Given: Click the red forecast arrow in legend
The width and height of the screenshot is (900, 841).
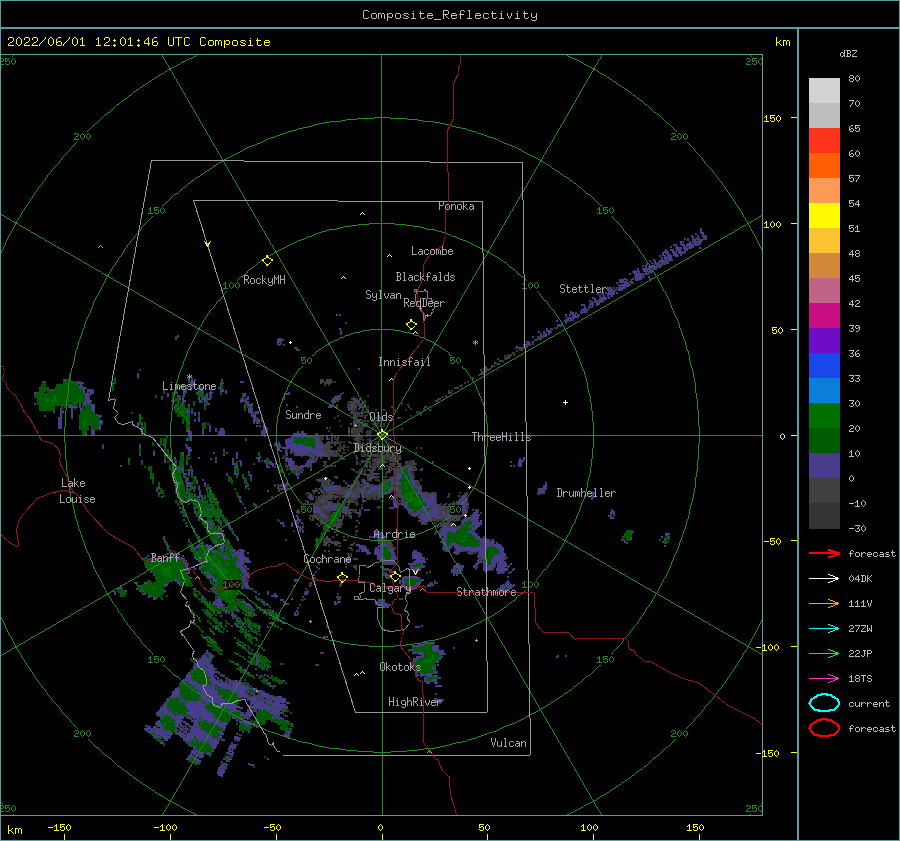Looking at the screenshot, I should click(x=824, y=553).
